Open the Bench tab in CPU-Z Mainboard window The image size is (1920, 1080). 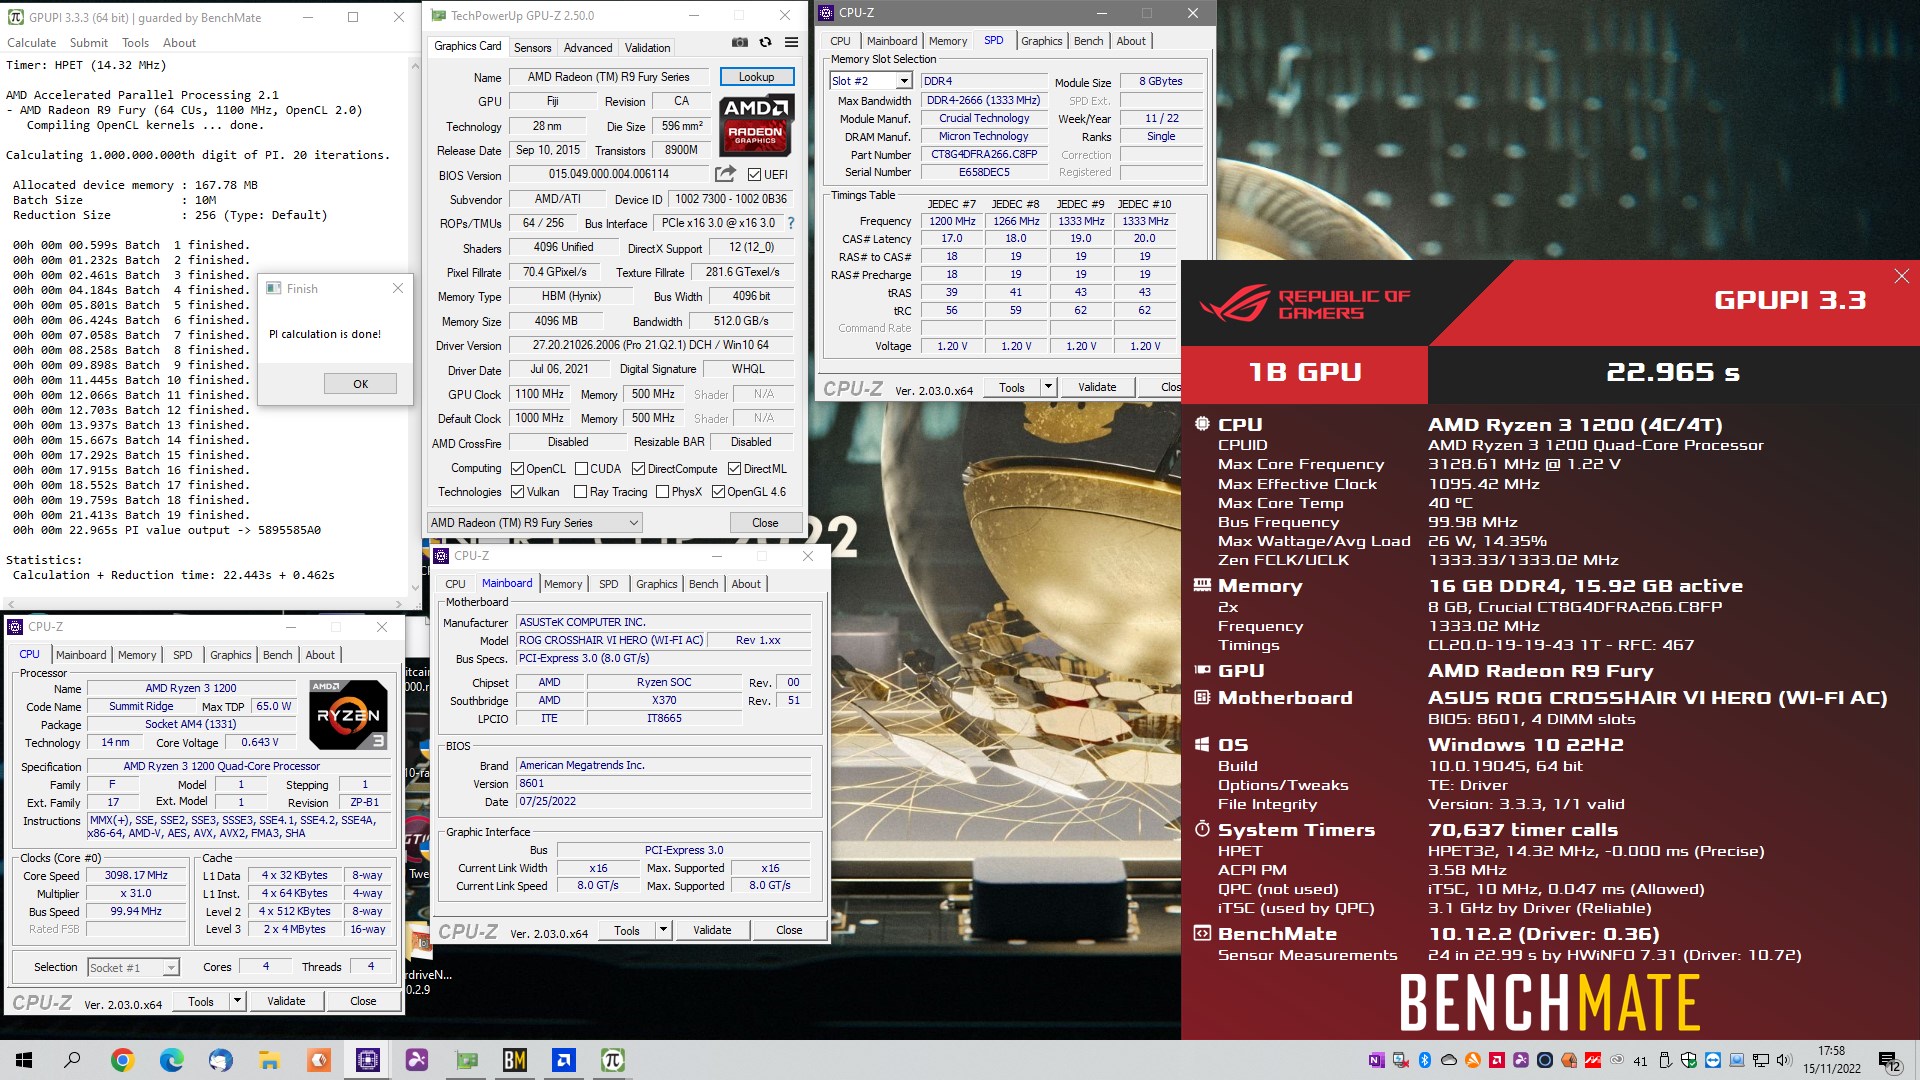[704, 584]
